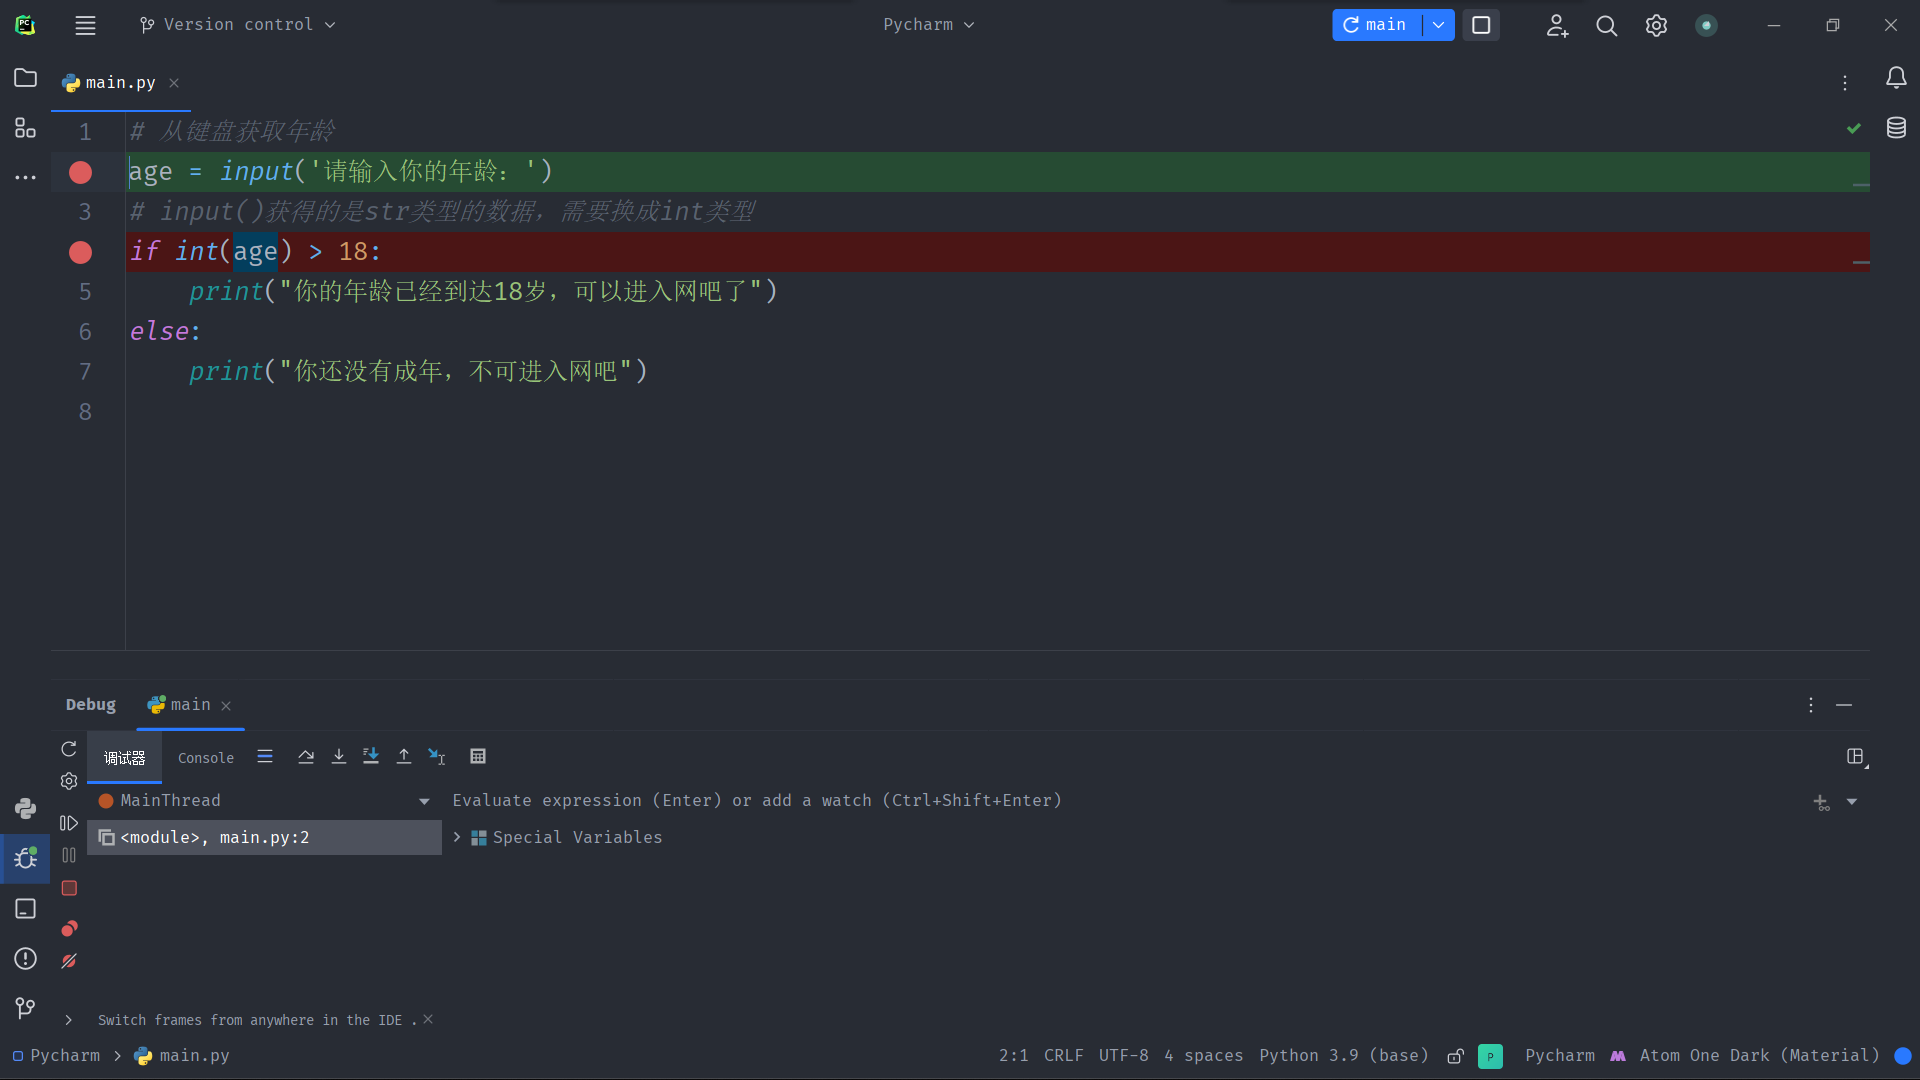Click Python 3.9 (base) interpreter in status bar
The height and width of the screenshot is (1080, 1920).
[x=1344, y=1056]
